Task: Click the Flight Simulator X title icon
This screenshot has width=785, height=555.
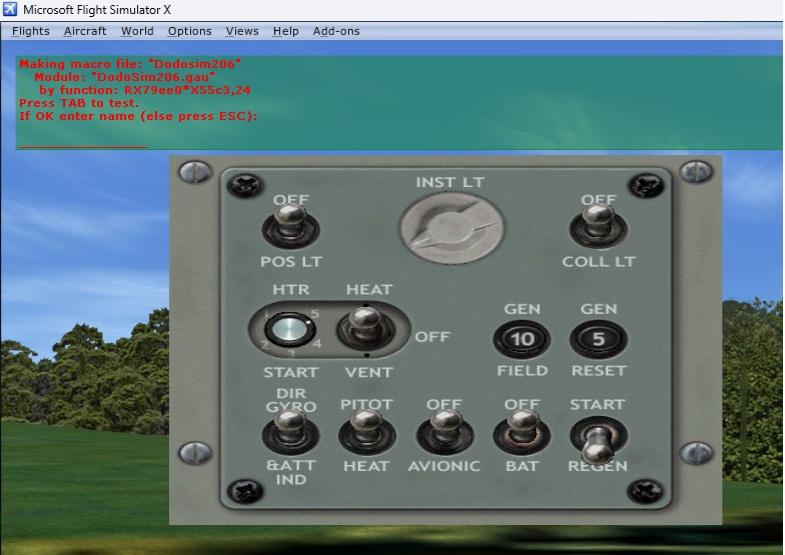Action: pyautogui.click(x=10, y=9)
